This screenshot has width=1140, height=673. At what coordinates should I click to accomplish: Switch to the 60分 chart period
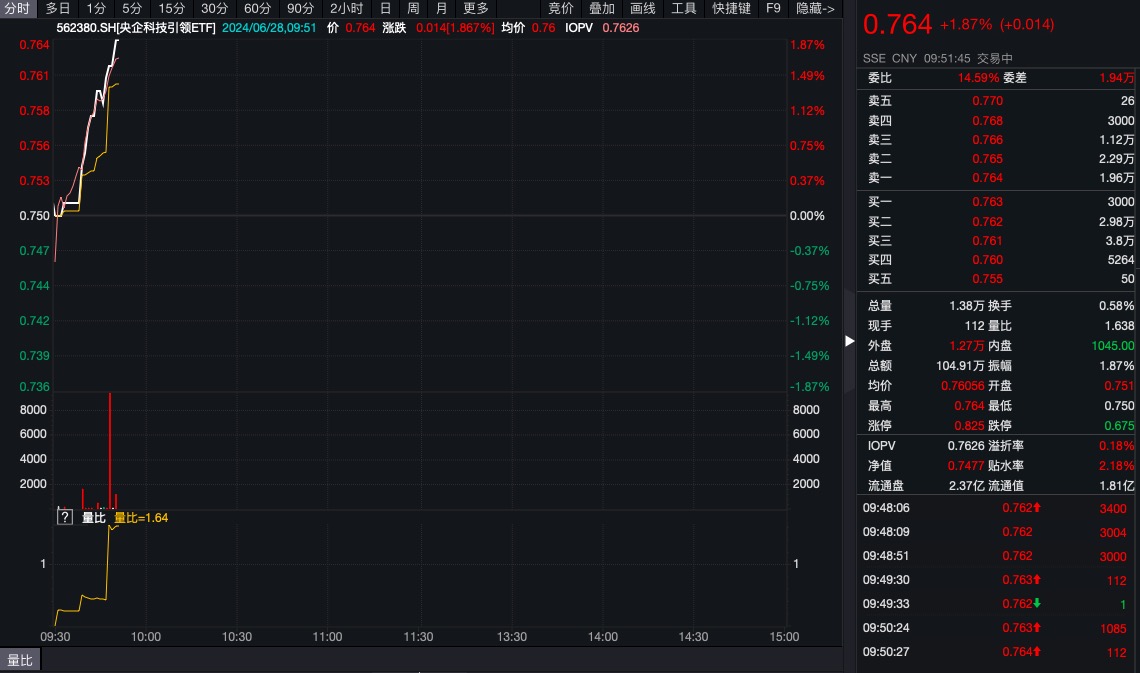point(257,8)
